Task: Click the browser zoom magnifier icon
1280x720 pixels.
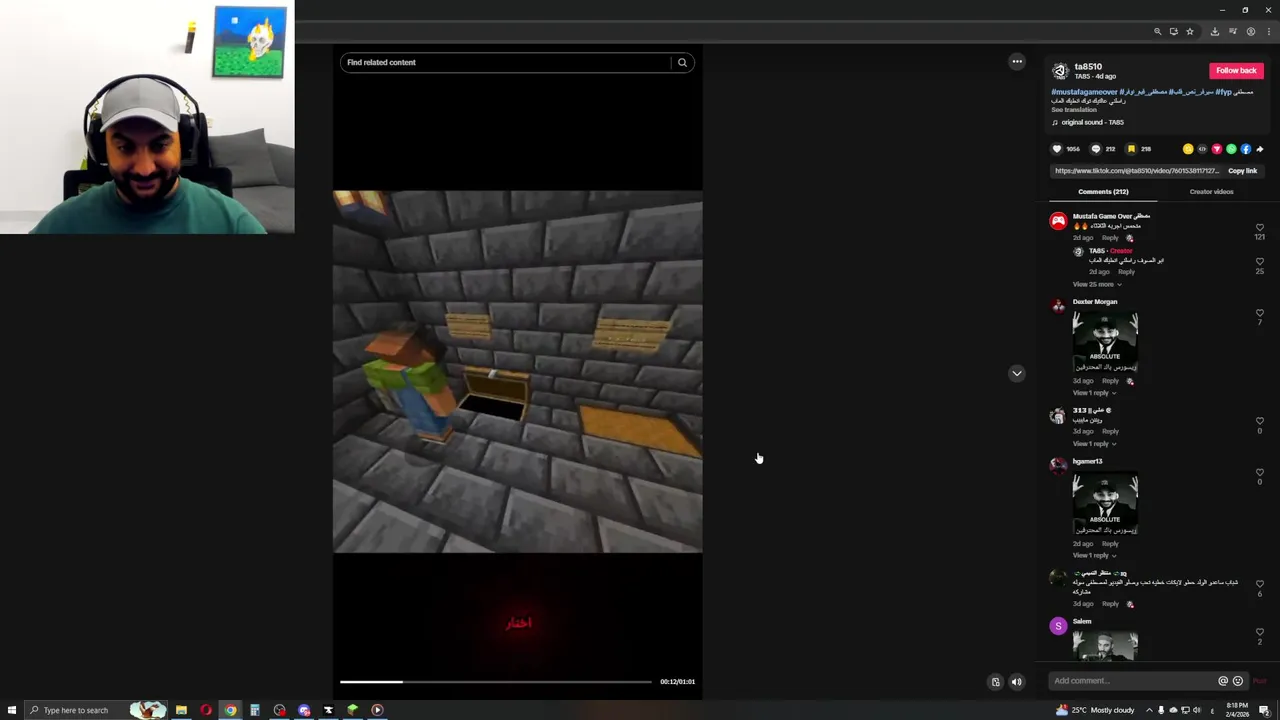Action: 1158,32
